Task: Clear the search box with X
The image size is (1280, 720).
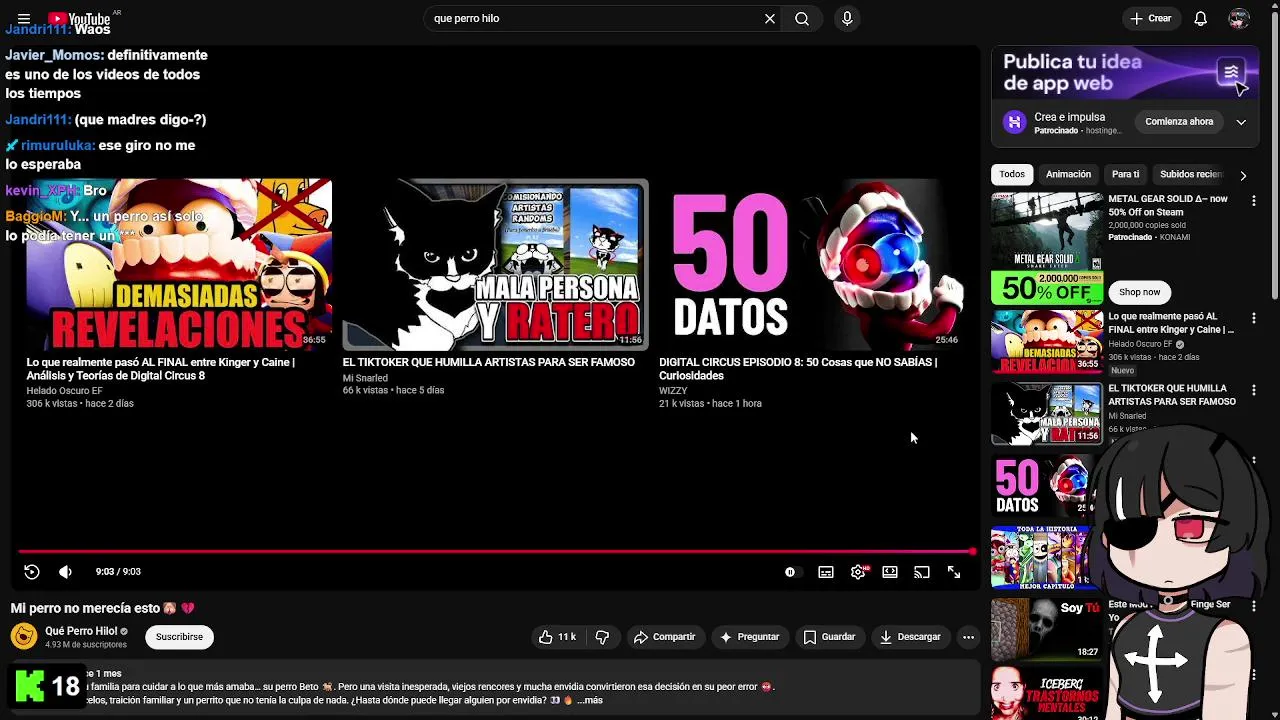Action: tap(770, 19)
